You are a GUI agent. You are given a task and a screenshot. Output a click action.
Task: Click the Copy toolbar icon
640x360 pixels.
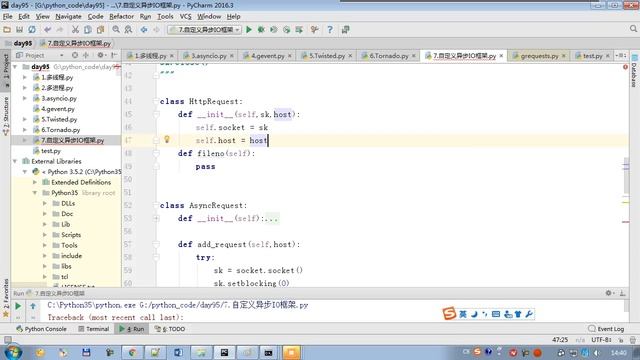(x=88, y=30)
